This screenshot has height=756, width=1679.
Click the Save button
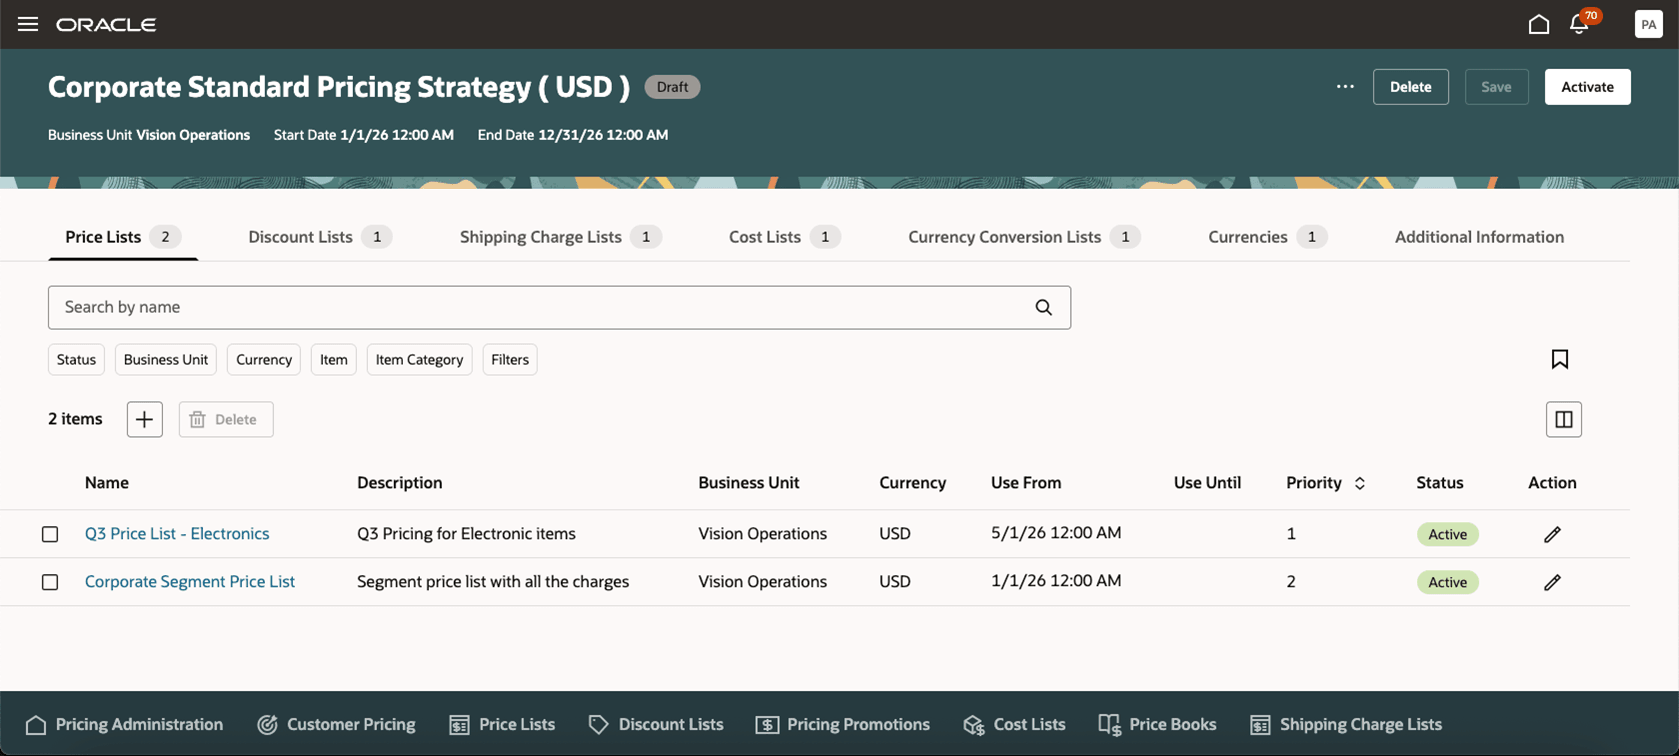(x=1497, y=87)
